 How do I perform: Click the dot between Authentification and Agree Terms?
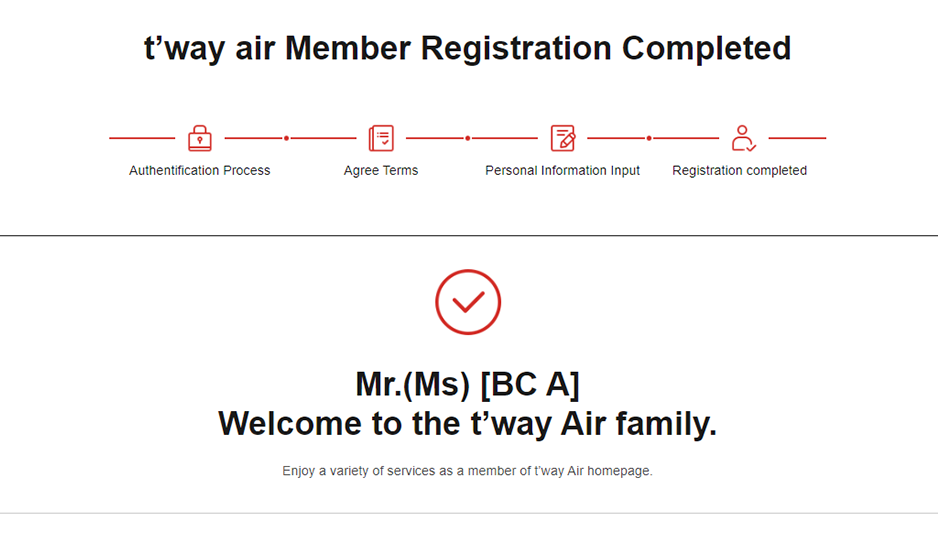pyautogui.click(x=286, y=138)
